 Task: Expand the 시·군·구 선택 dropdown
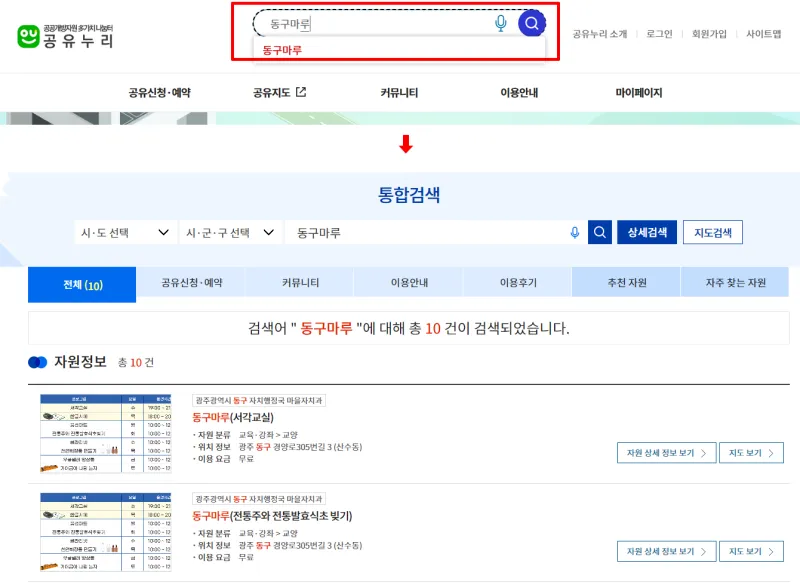(230, 232)
